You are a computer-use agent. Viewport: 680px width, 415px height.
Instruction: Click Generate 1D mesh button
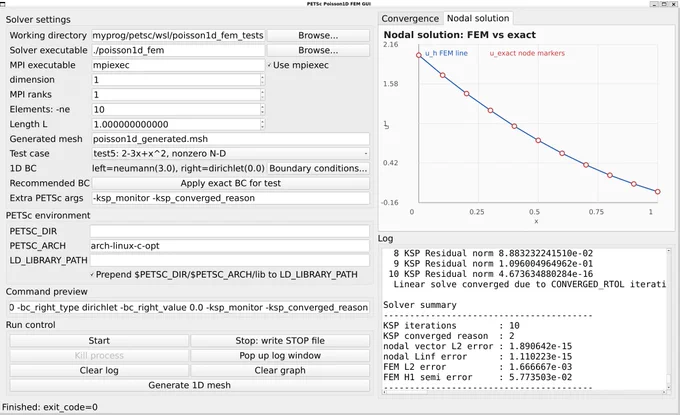(x=190, y=385)
